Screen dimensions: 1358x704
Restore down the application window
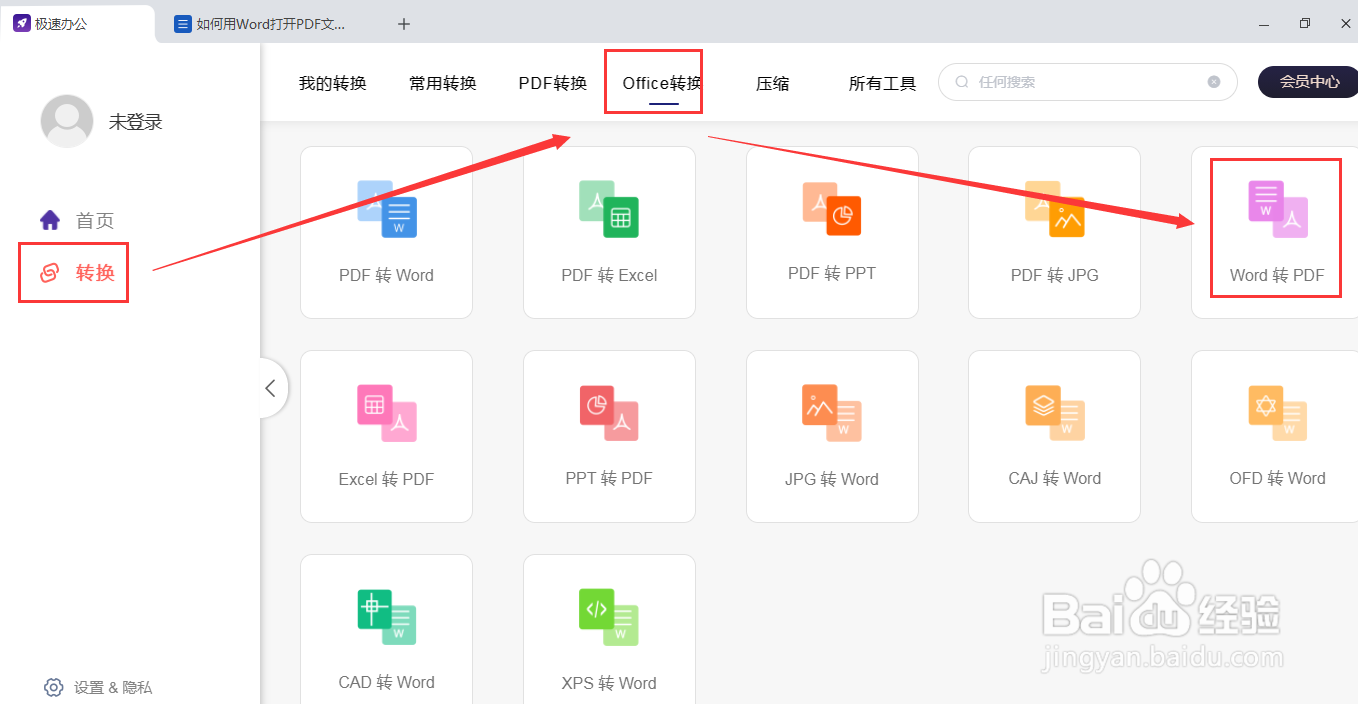(x=1305, y=24)
